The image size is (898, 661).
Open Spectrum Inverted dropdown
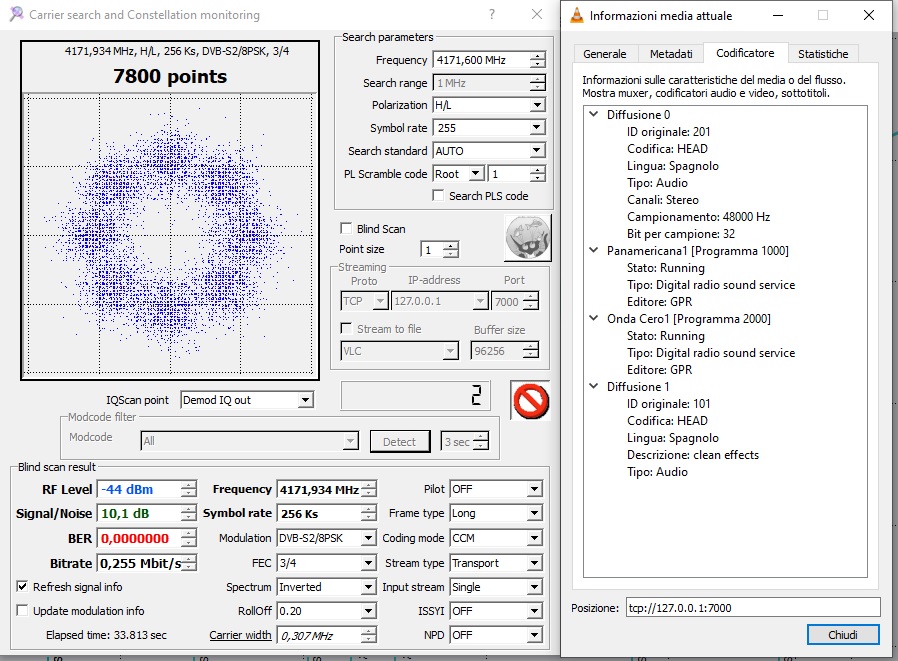click(369, 587)
